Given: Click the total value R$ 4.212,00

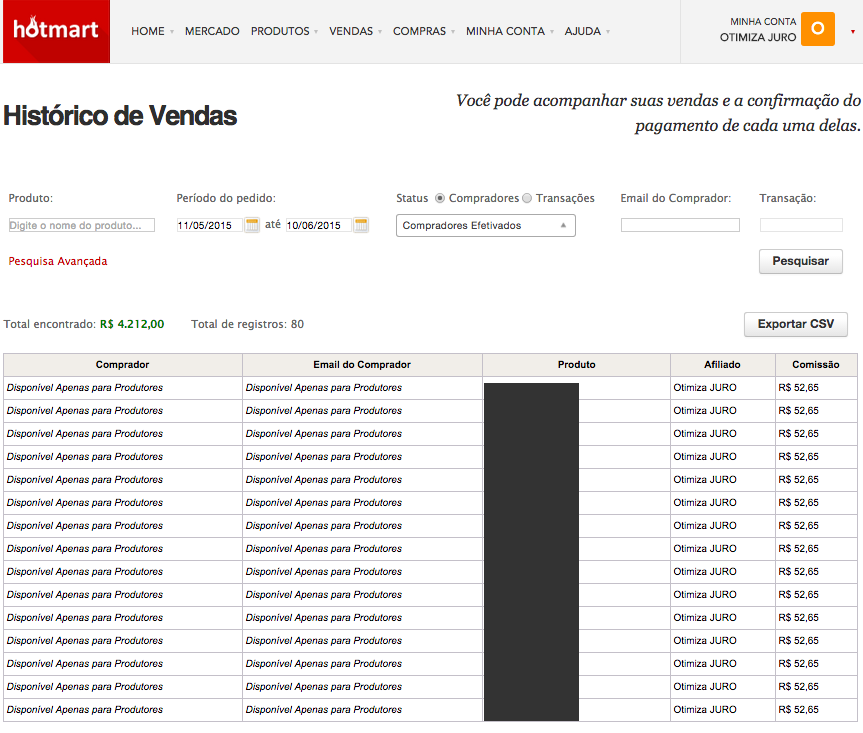Looking at the screenshot, I should [132, 324].
